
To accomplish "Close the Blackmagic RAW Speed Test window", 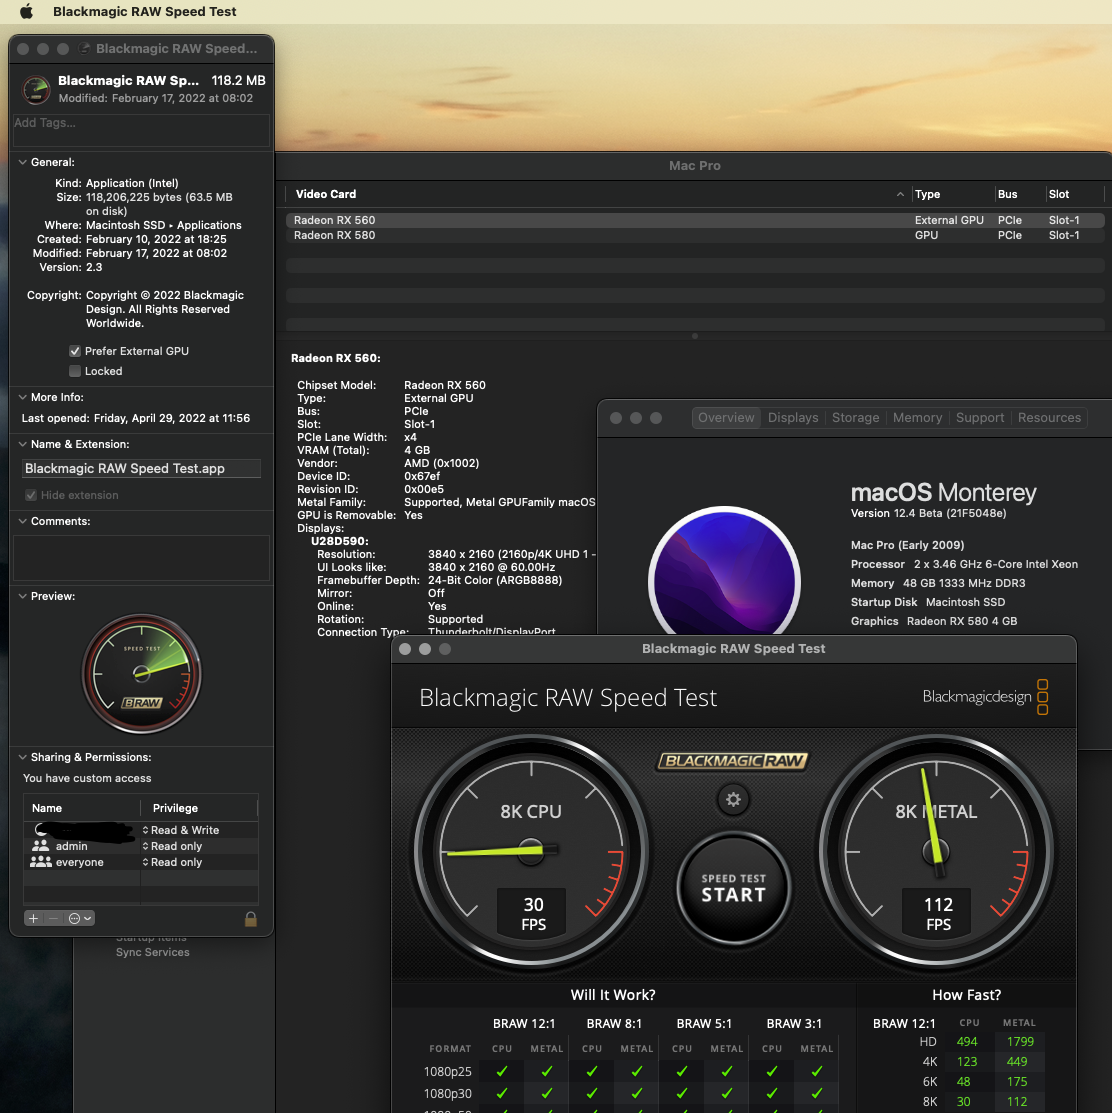I will click(404, 649).
